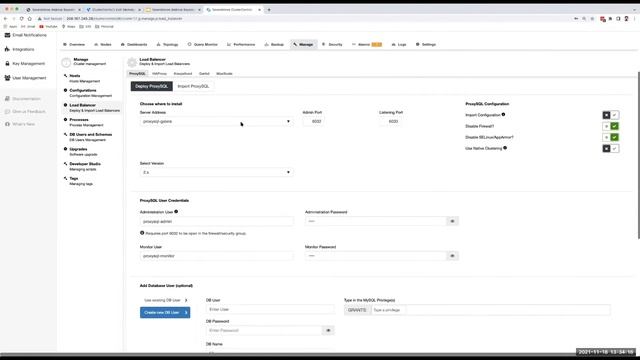Switch to the Performance tab

click(x=241, y=44)
